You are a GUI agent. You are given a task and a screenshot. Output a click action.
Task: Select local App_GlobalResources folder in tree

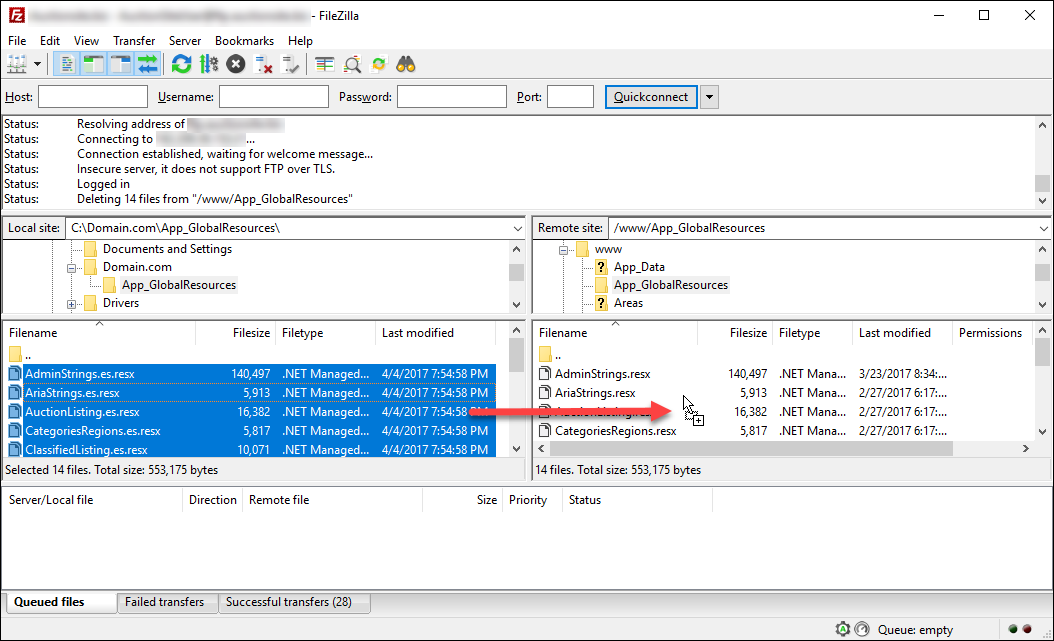tap(179, 285)
